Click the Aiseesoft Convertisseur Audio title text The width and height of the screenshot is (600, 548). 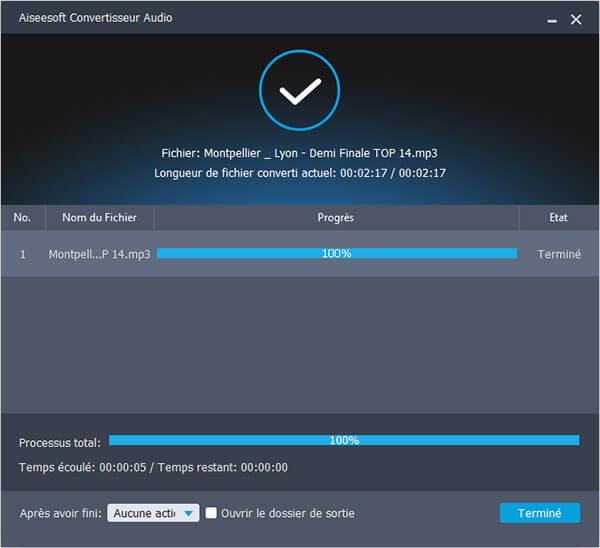[95, 18]
